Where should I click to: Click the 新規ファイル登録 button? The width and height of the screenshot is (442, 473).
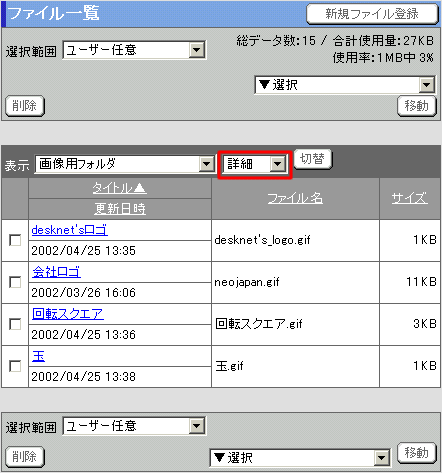[x=372, y=14]
